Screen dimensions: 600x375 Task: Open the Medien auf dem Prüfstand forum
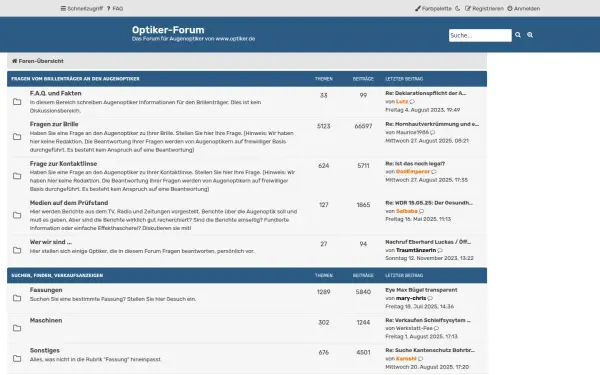[x=69, y=203]
